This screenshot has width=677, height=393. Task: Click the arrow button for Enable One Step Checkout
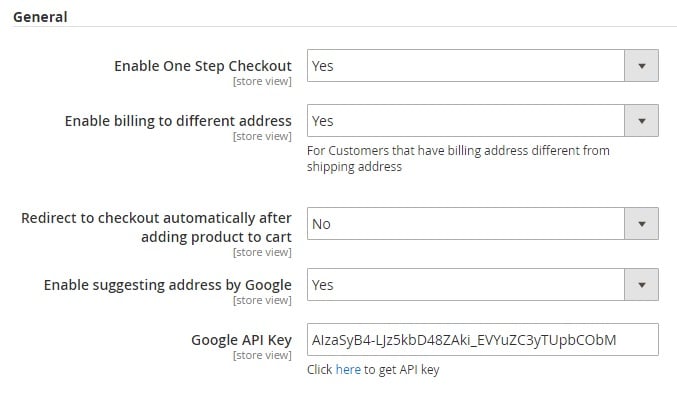[642, 66]
